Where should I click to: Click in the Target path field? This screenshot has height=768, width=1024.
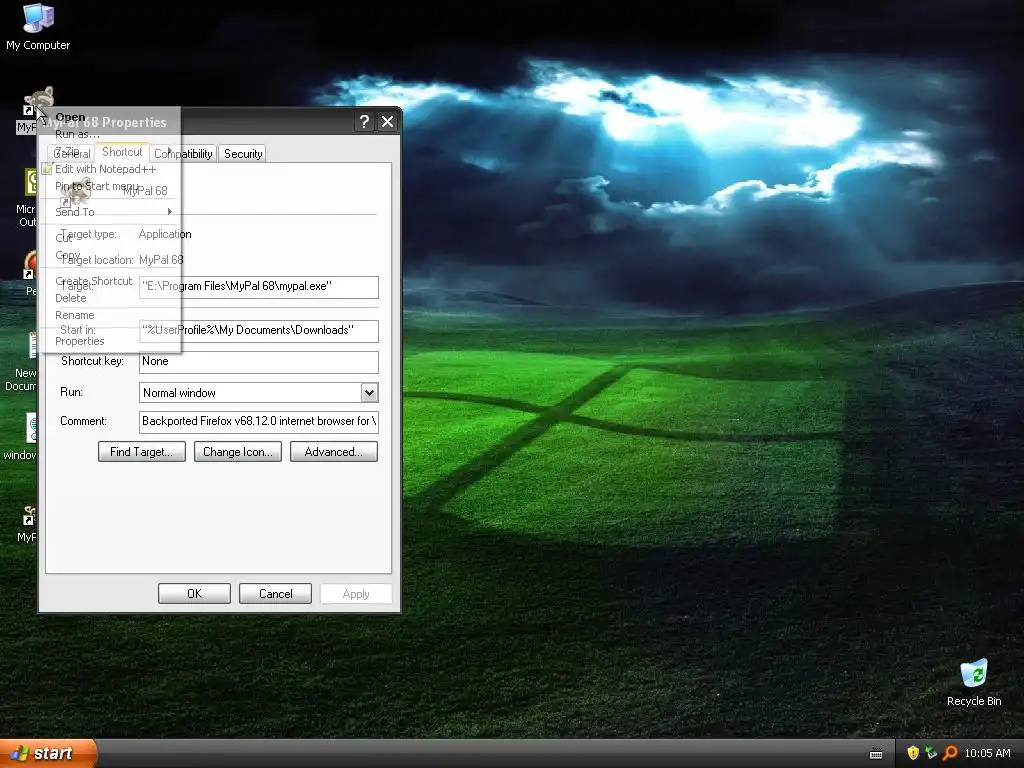coord(259,287)
